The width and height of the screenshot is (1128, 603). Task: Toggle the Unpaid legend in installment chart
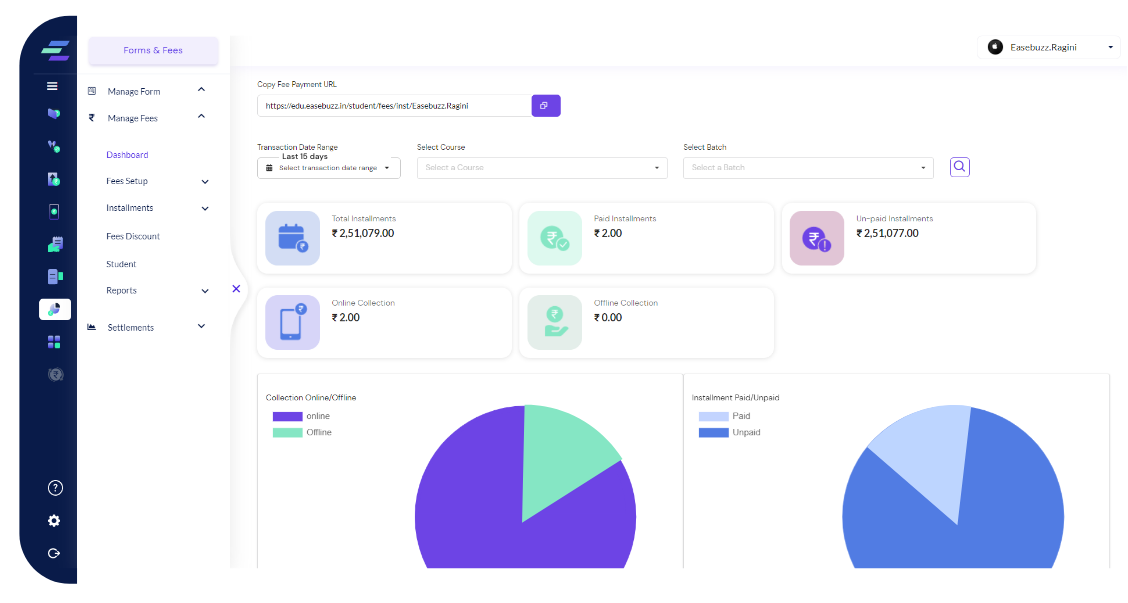729,432
